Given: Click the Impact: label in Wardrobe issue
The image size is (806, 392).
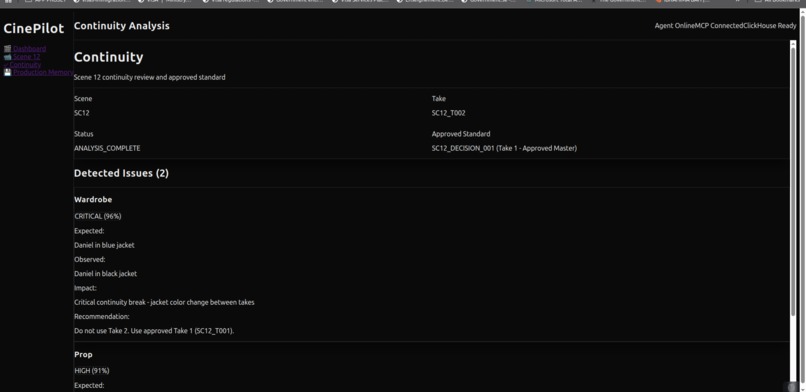Looking at the screenshot, I should tap(85, 288).
